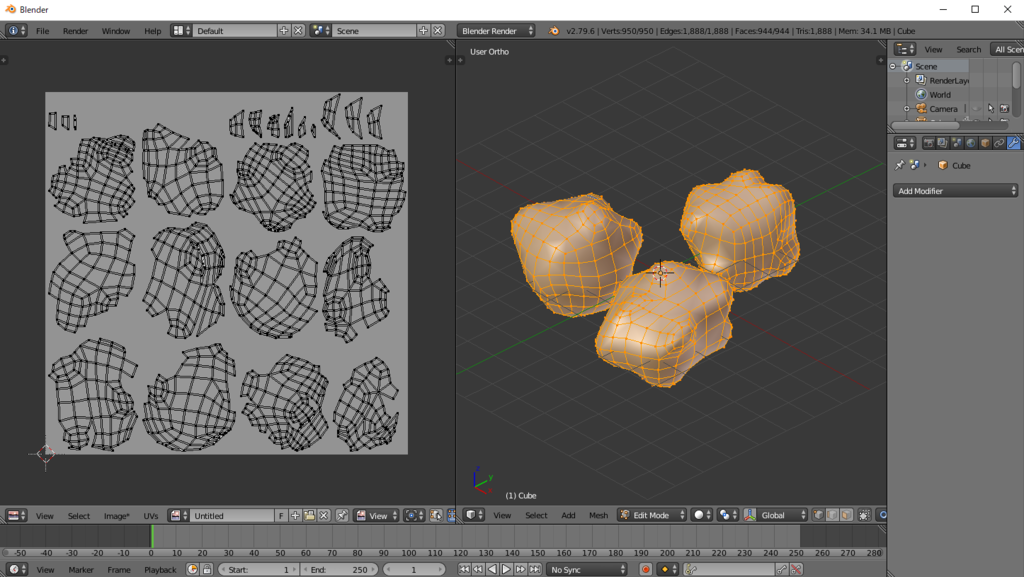Image resolution: width=1024 pixels, height=577 pixels.
Task: Open the Add Modifier dropdown
Action: click(x=955, y=191)
